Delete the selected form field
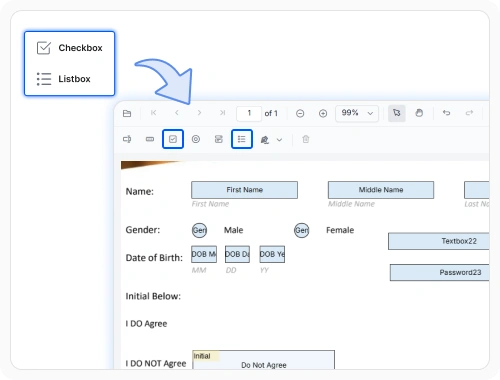Viewport: 500px width, 380px height. click(x=306, y=139)
